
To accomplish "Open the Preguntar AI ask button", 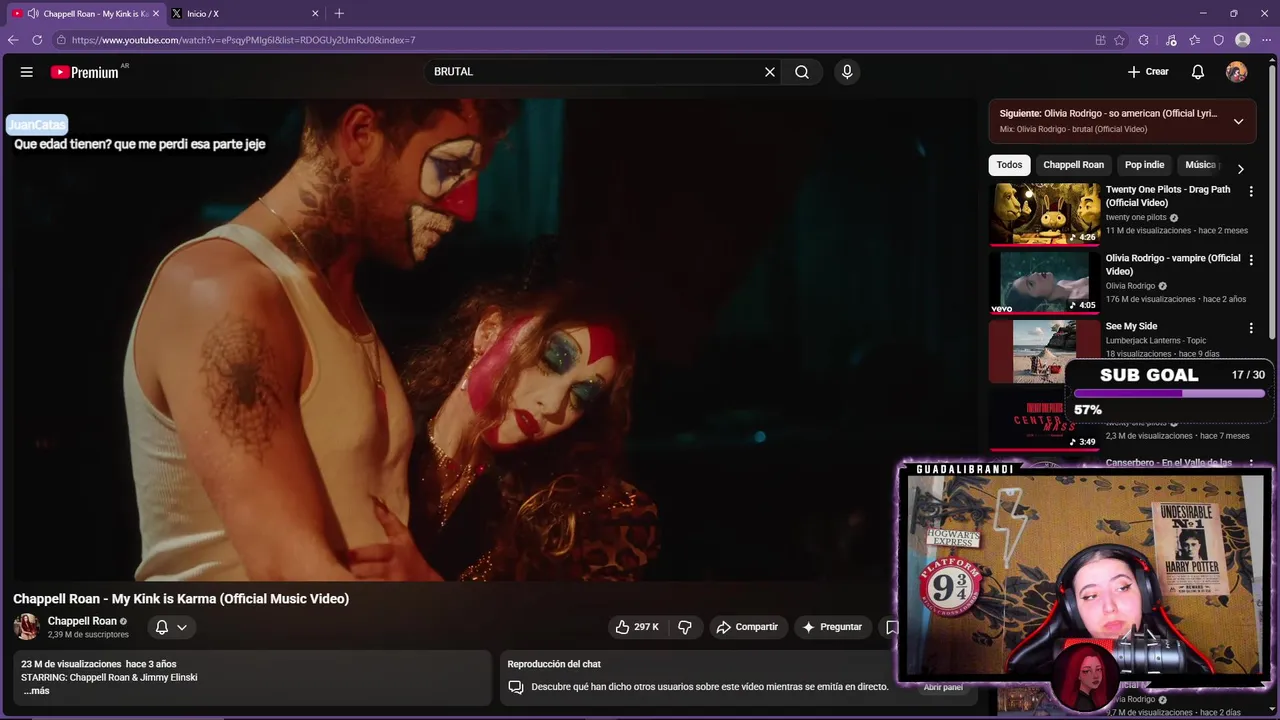I will (832, 627).
